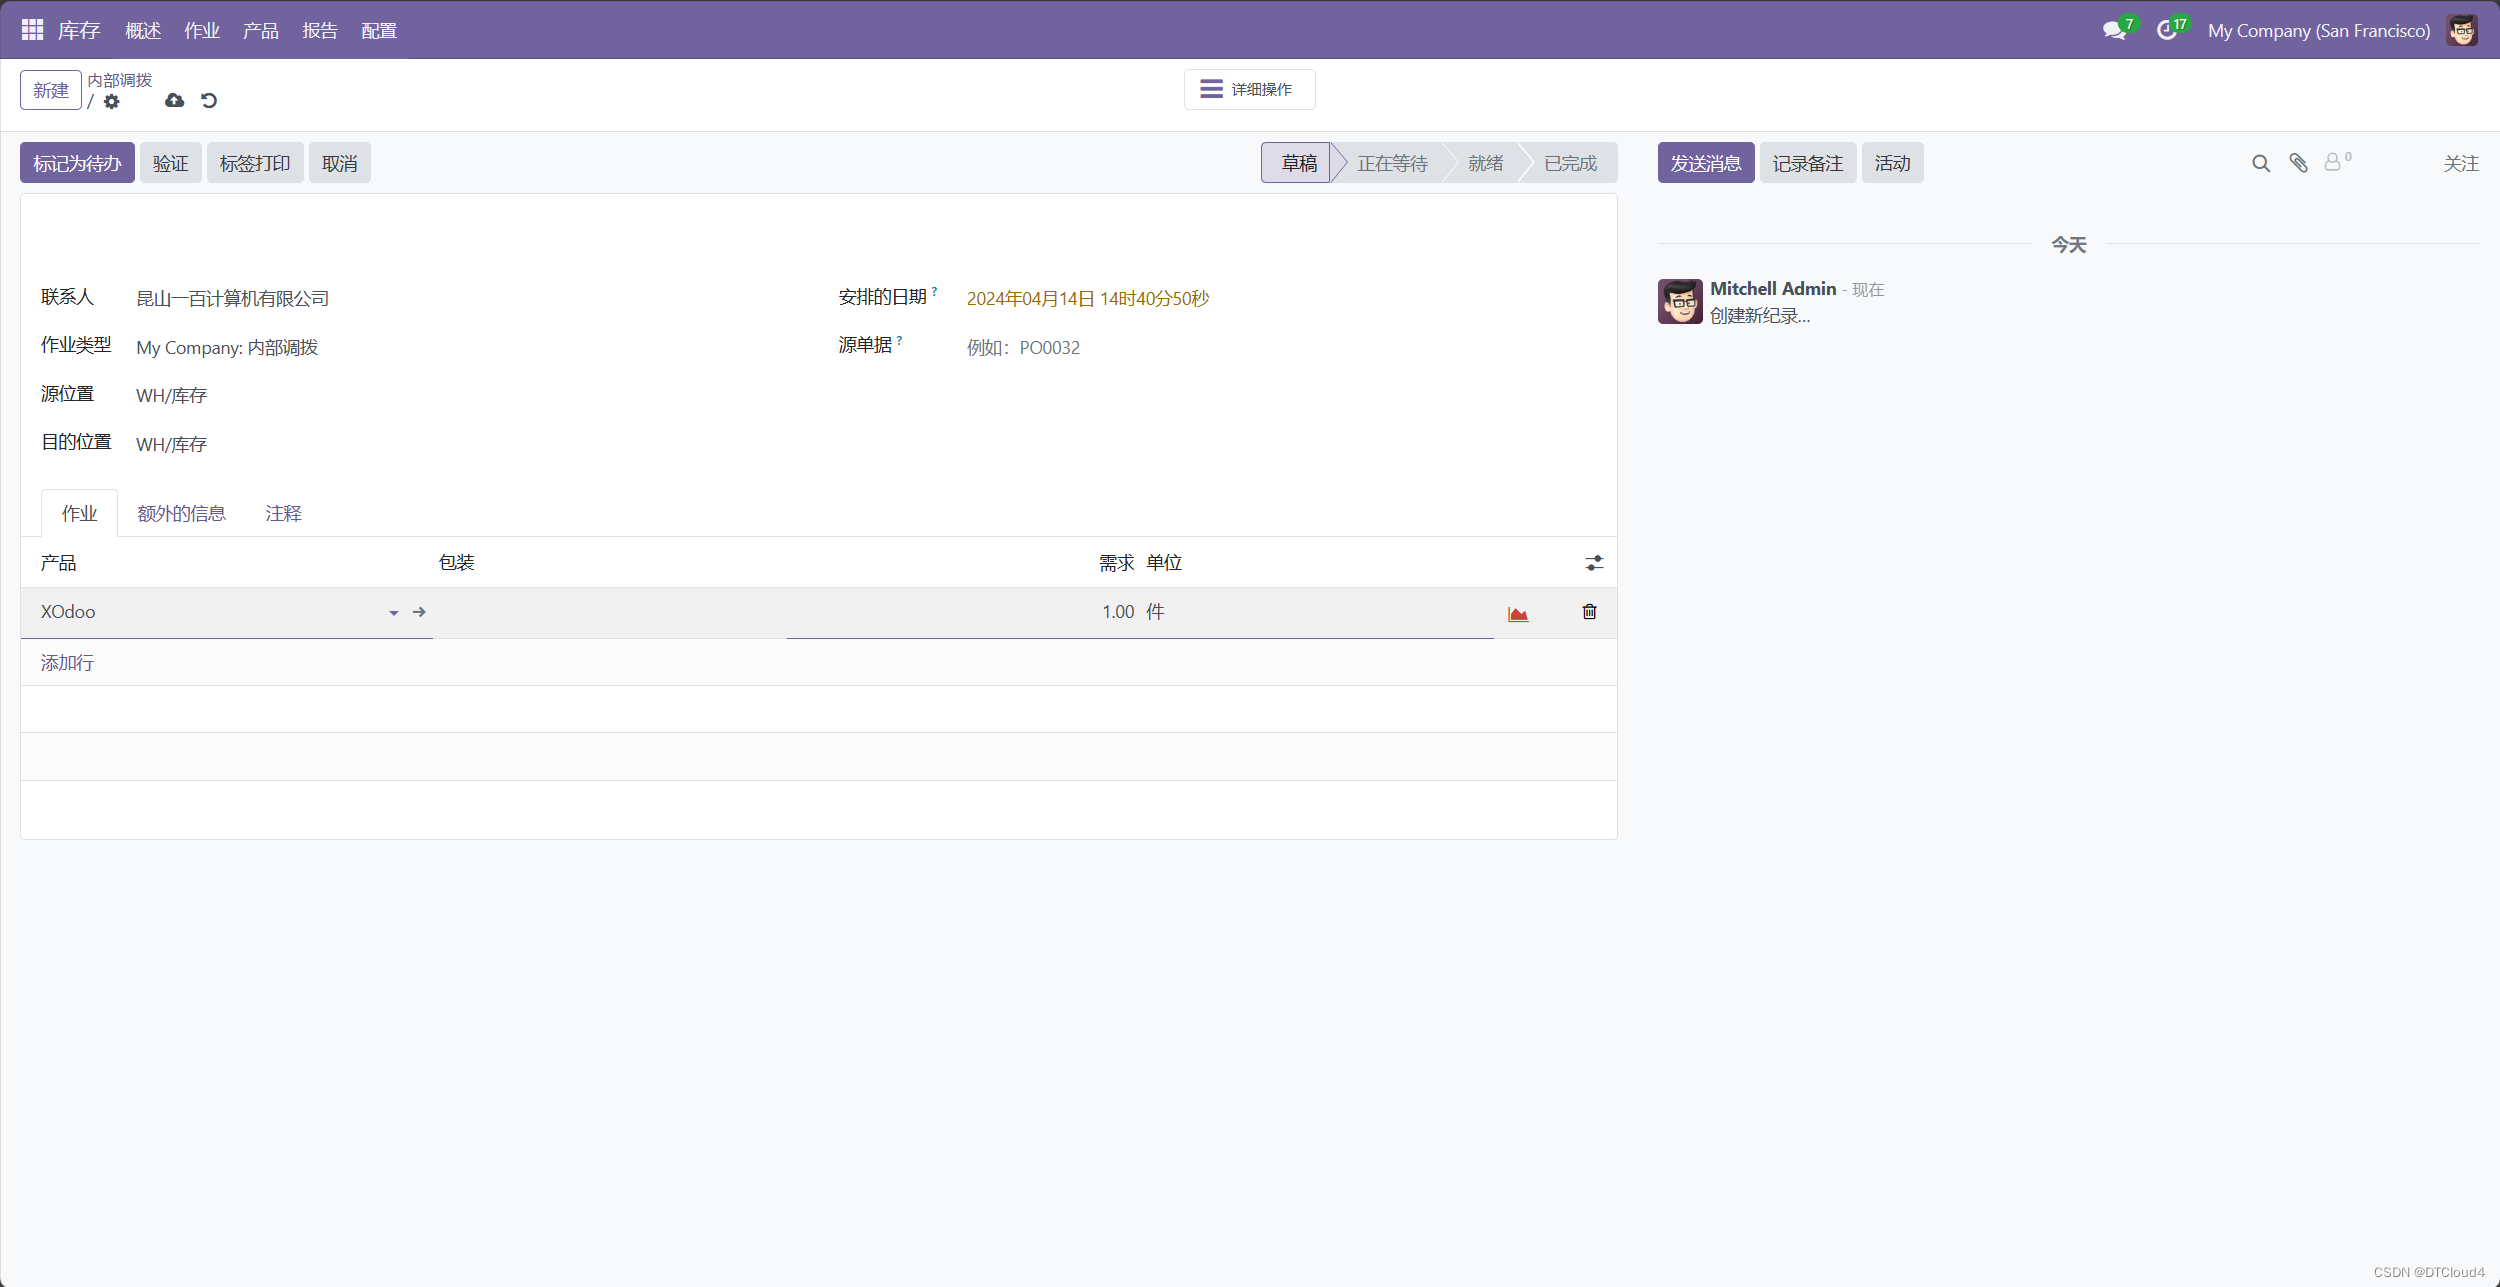Click the cloud save record icon
The image size is (2500, 1287).
(174, 101)
